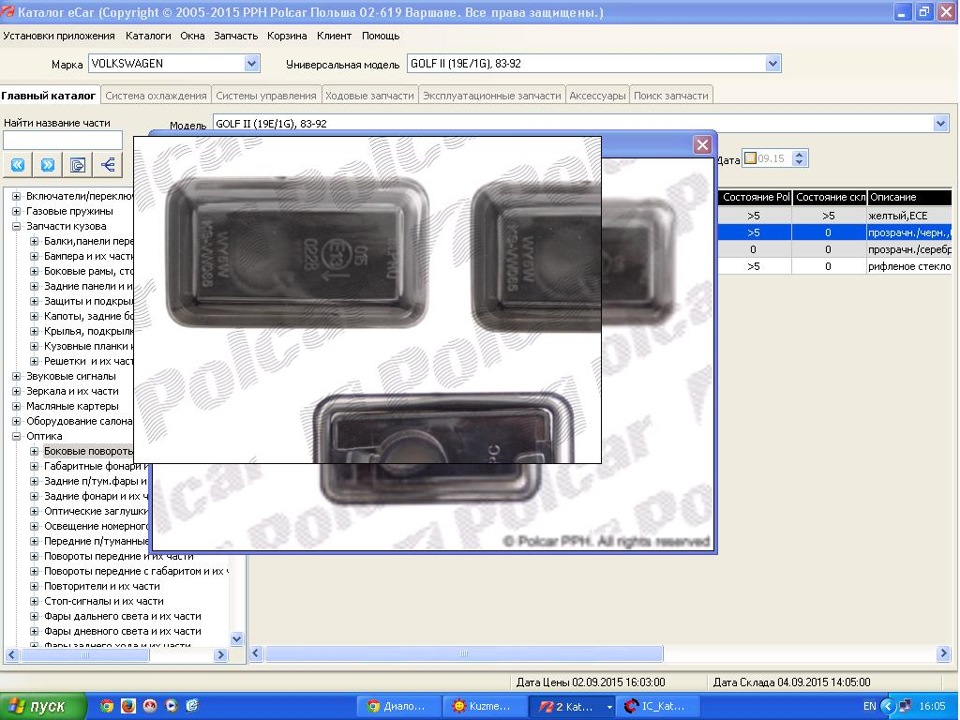Click the Описание column header
The image size is (960, 720).
pos(910,197)
